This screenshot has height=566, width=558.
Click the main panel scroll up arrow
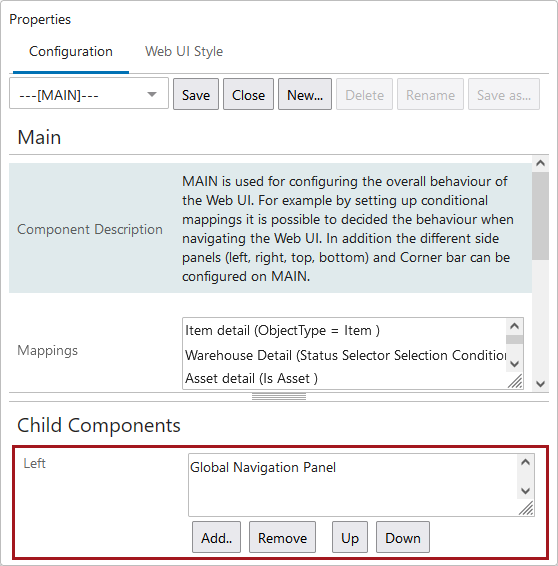(x=540, y=163)
